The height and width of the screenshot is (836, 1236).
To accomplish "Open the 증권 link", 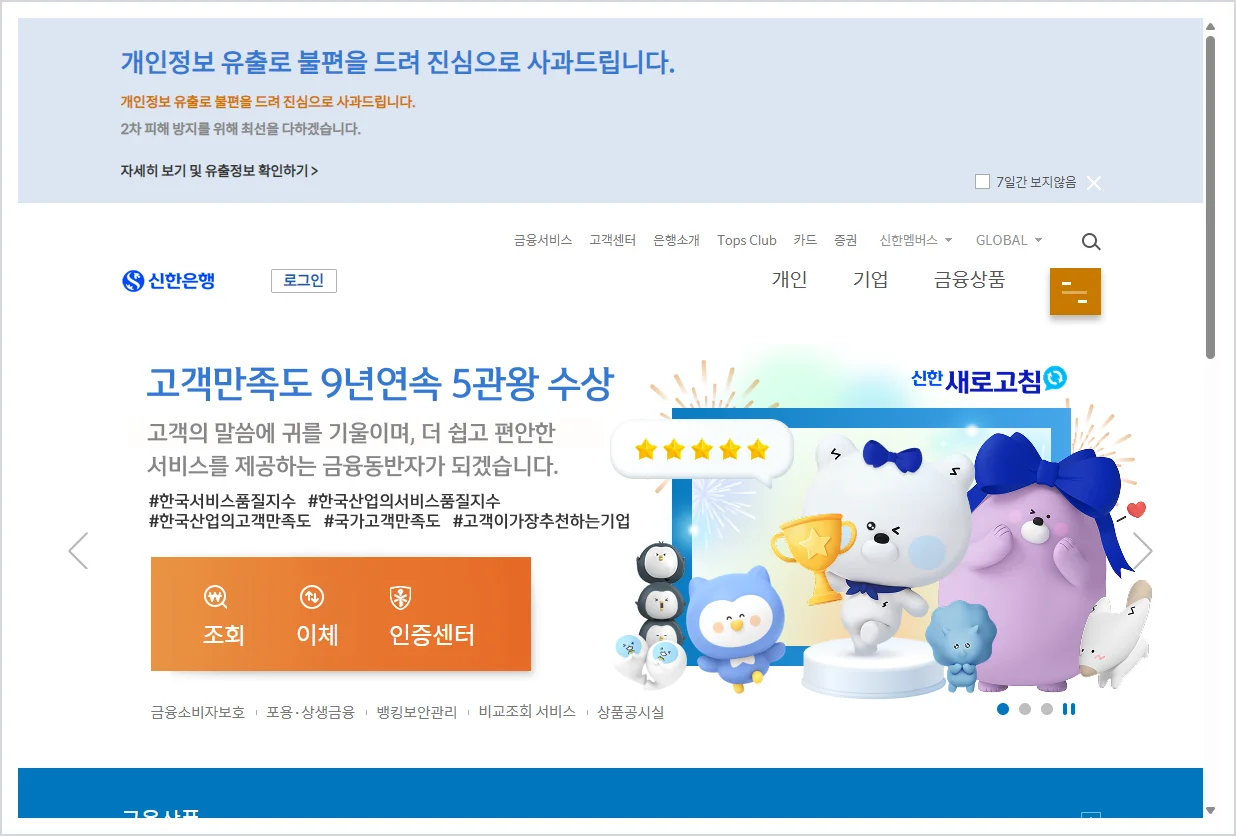I will point(846,240).
